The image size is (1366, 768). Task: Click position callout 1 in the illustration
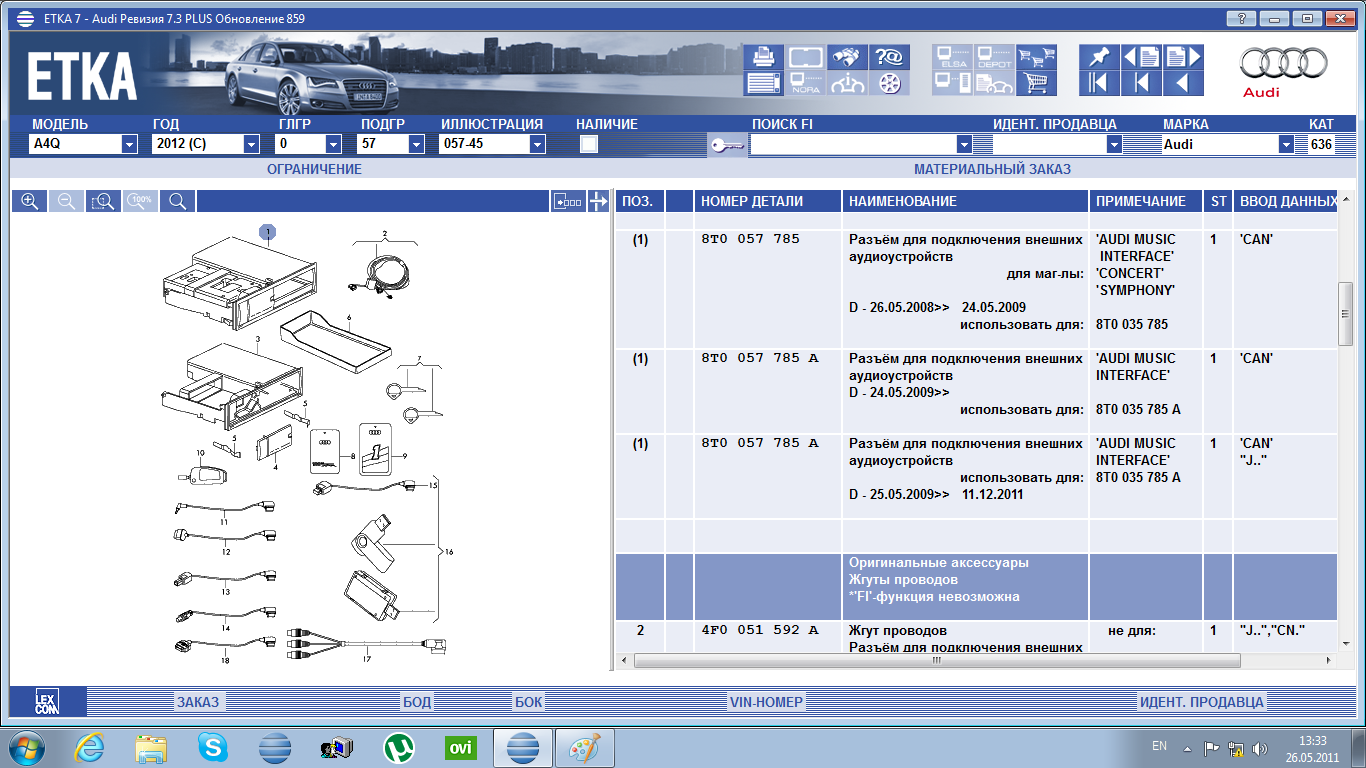click(x=269, y=232)
